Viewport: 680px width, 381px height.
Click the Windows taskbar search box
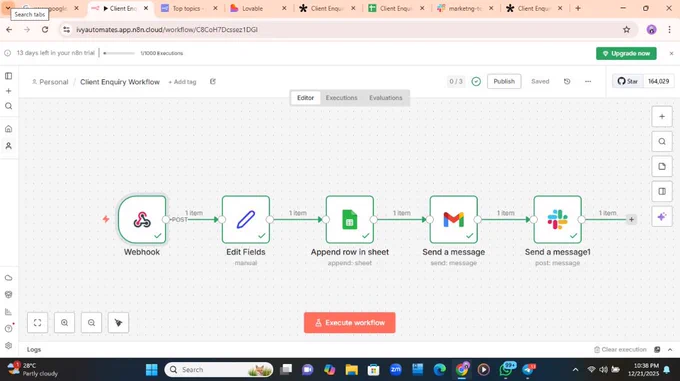(x=219, y=370)
